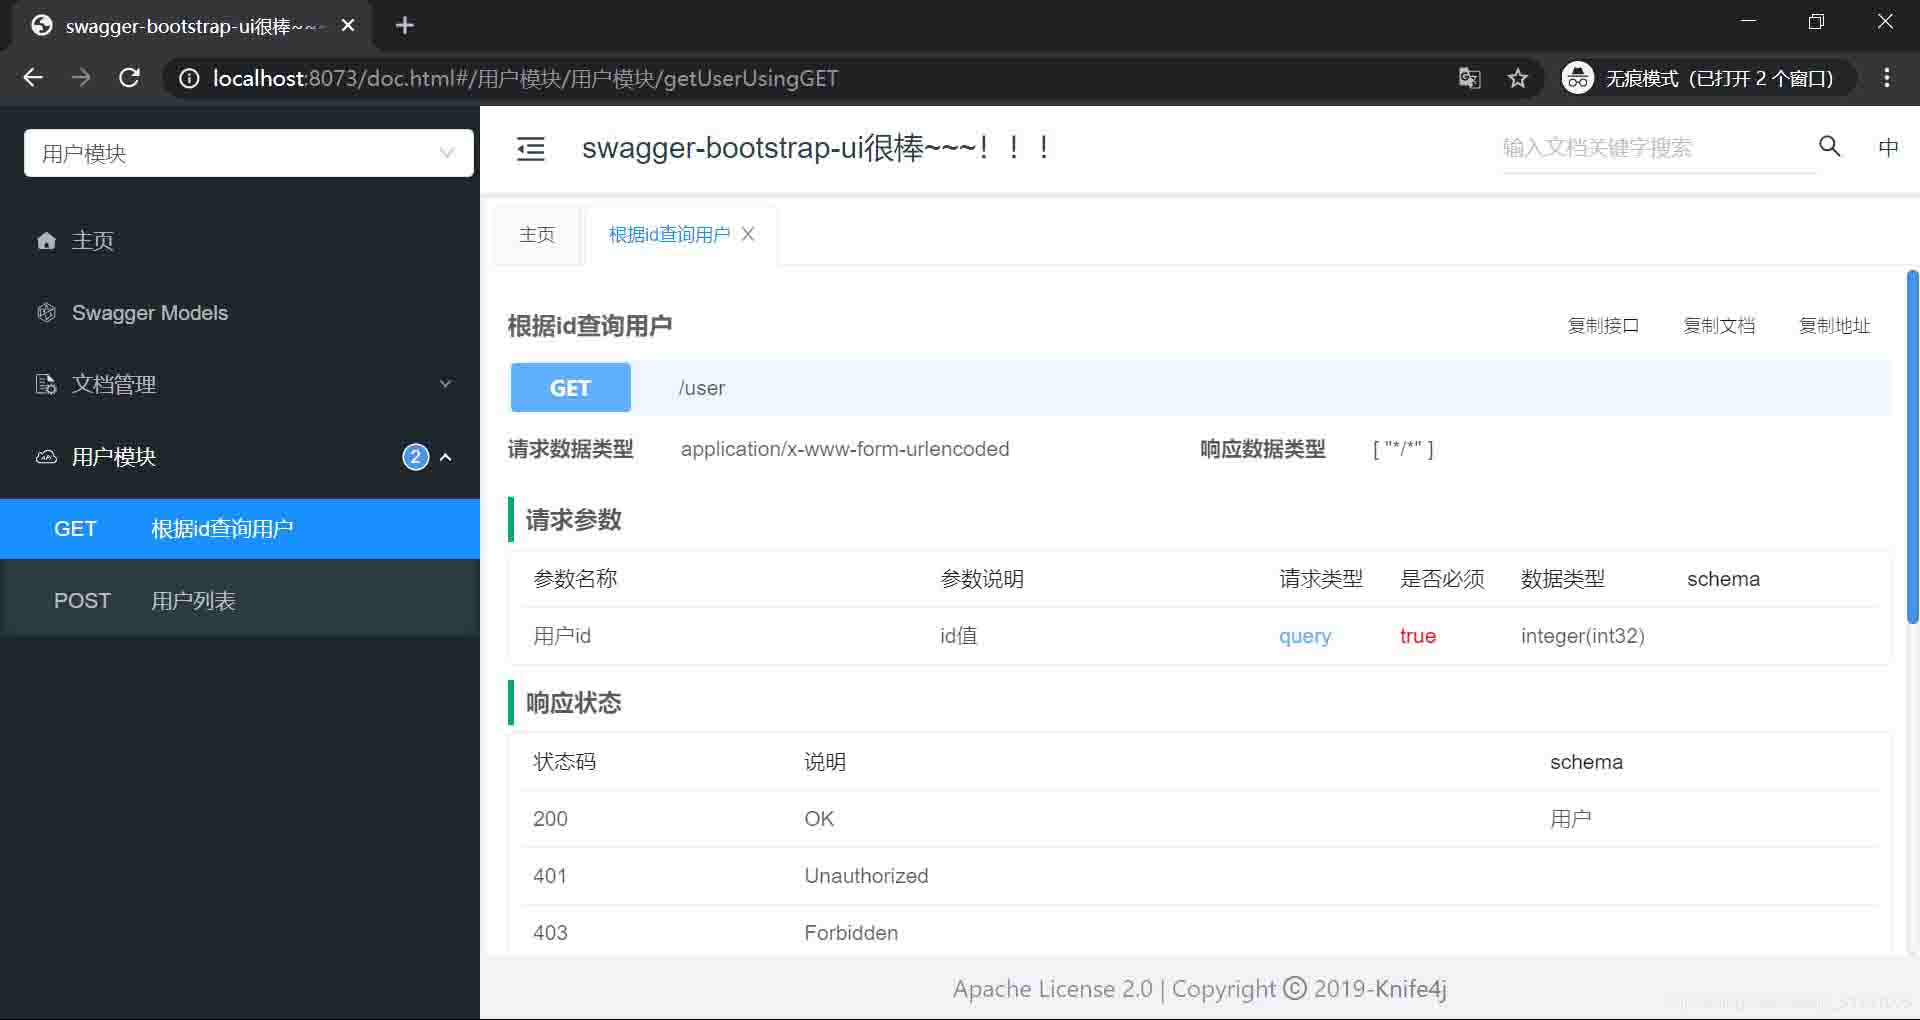Click the OK description cell
Viewport: 1920px width, 1020px height.
coord(819,819)
